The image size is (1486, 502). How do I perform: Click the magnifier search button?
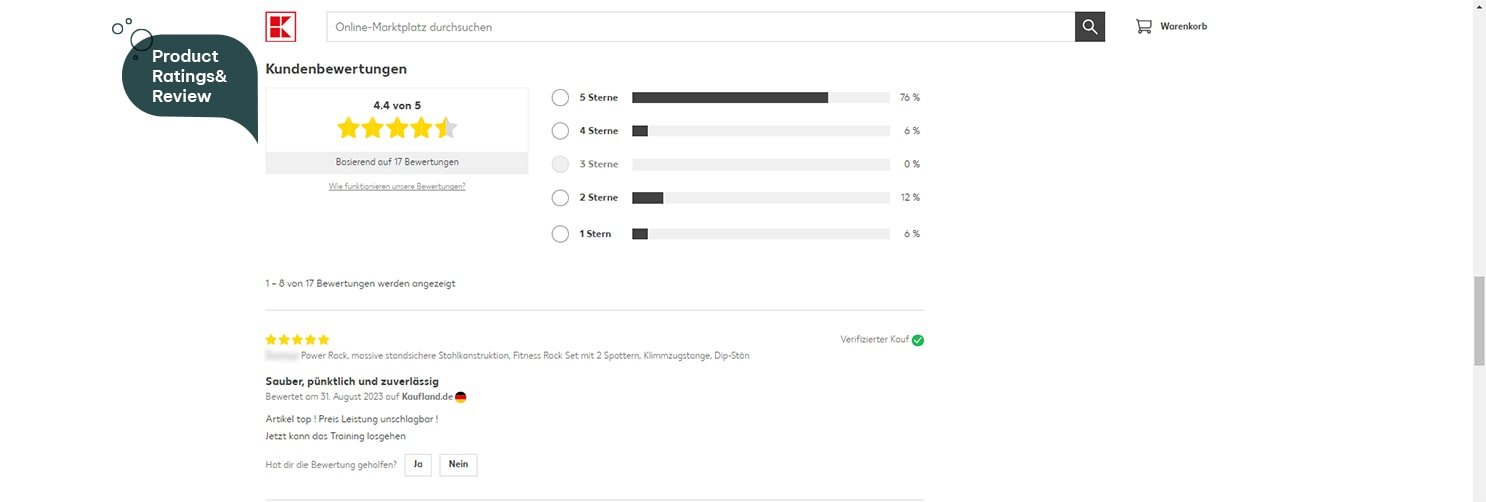coord(1090,27)
